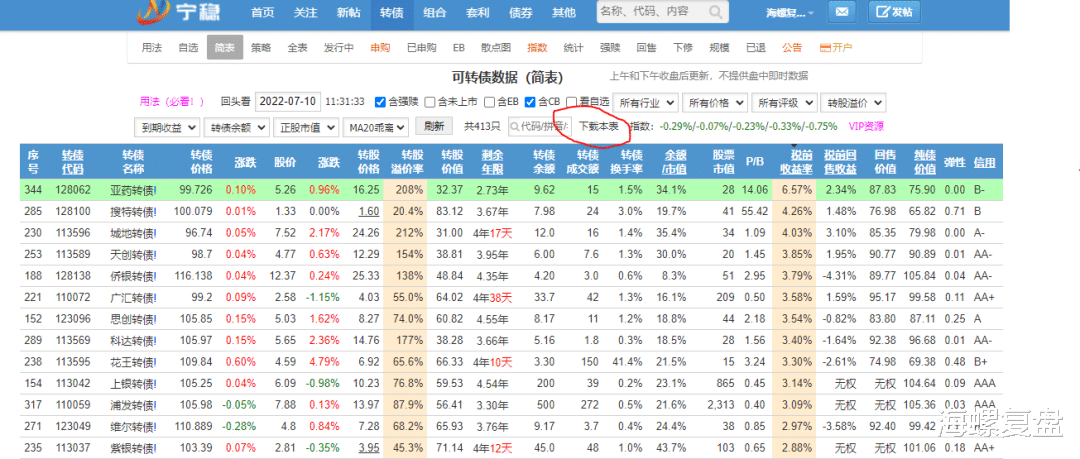This screenshot has width=1080, height=459.
Task: Switch to the 已申购 sub-tab
Action: pos(422,48)
